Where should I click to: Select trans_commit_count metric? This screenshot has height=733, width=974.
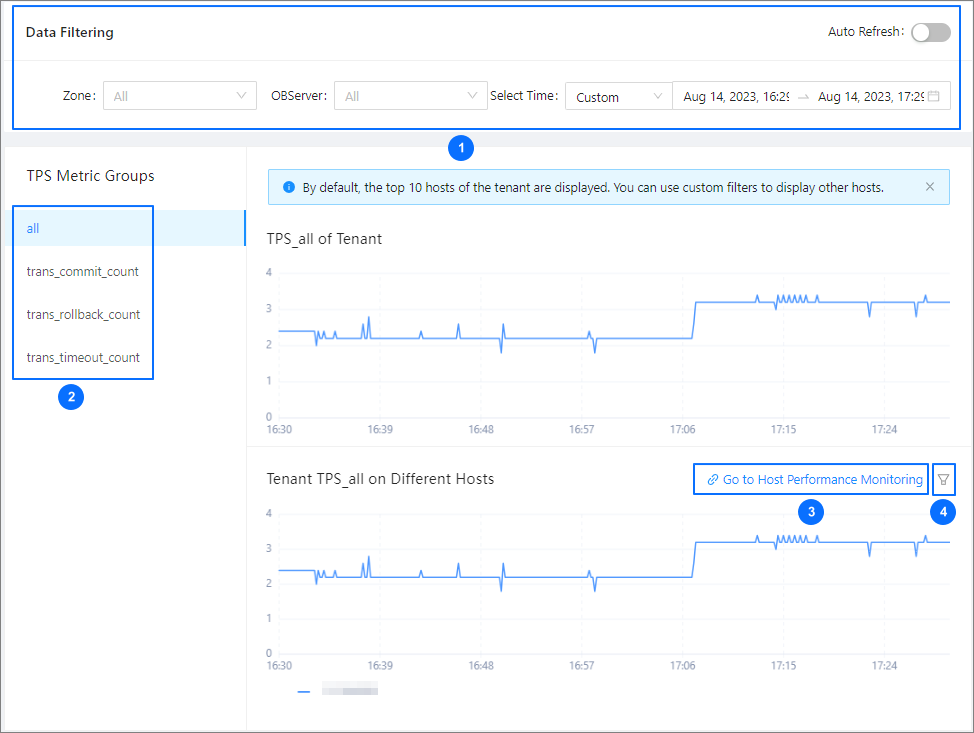[83, 271]
